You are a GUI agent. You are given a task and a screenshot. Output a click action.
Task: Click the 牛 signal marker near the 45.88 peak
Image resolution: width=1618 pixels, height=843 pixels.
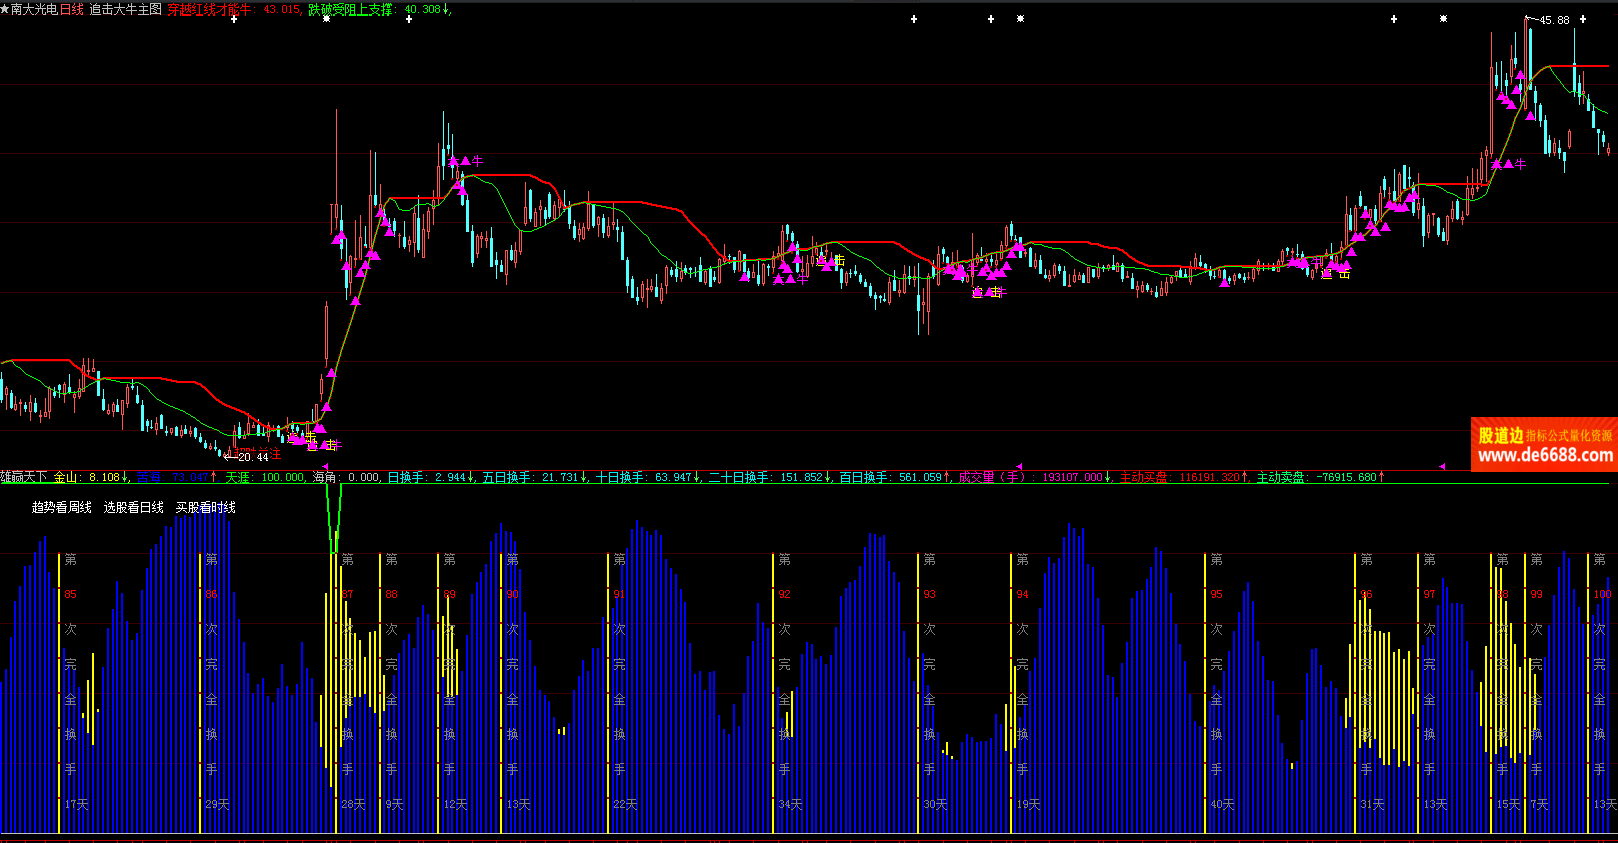[x=1520, y=164]
